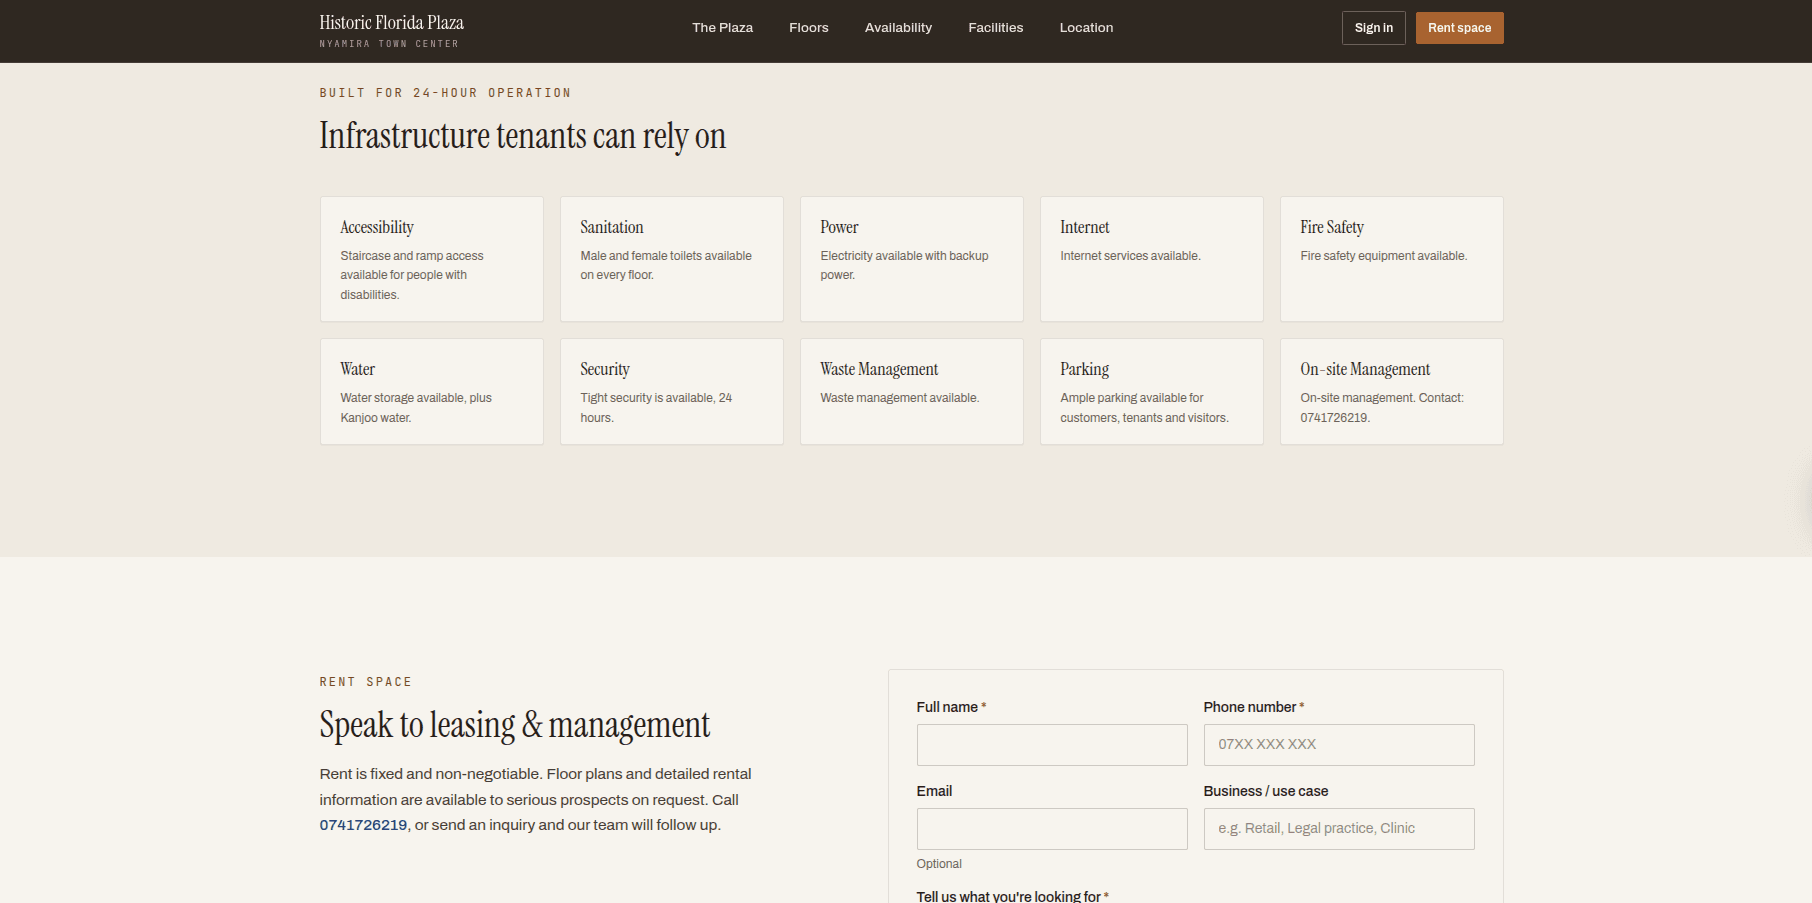Call link 0741726219 in leasing text
1812x903 pixels.
pyautogui.click(x=363, y=825)
